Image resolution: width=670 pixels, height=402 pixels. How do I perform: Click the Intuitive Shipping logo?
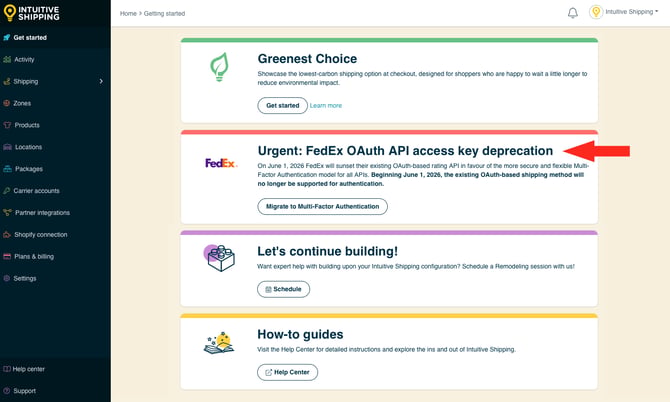click(31, 13)
